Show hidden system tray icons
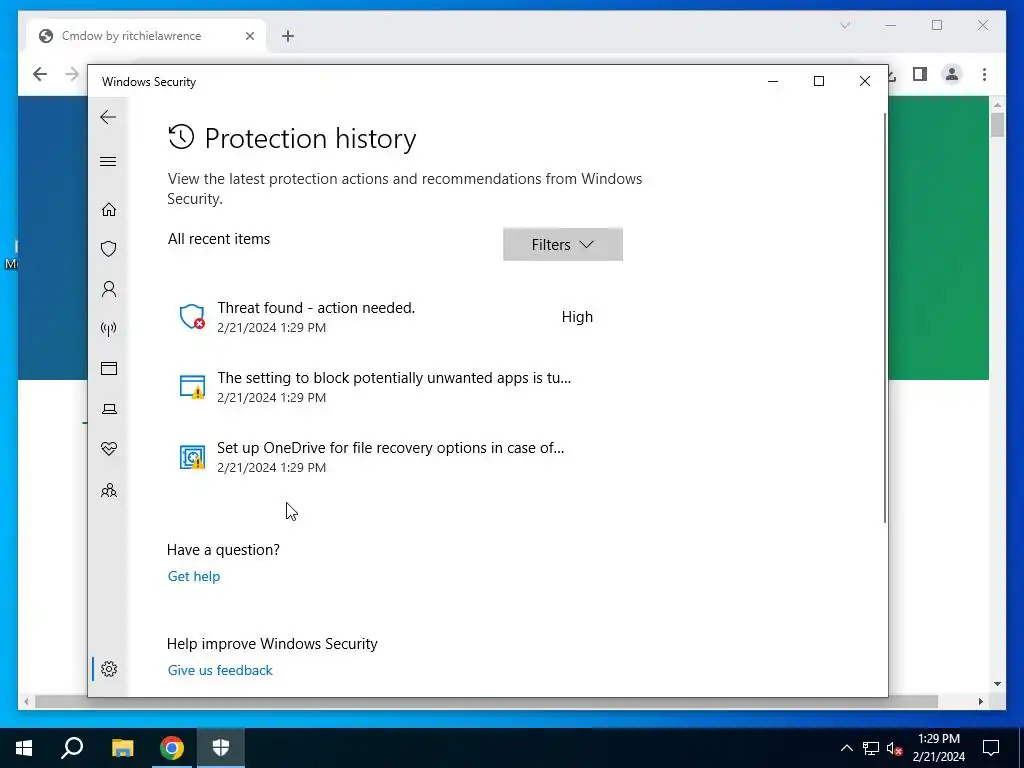 [x=846, y=748]
